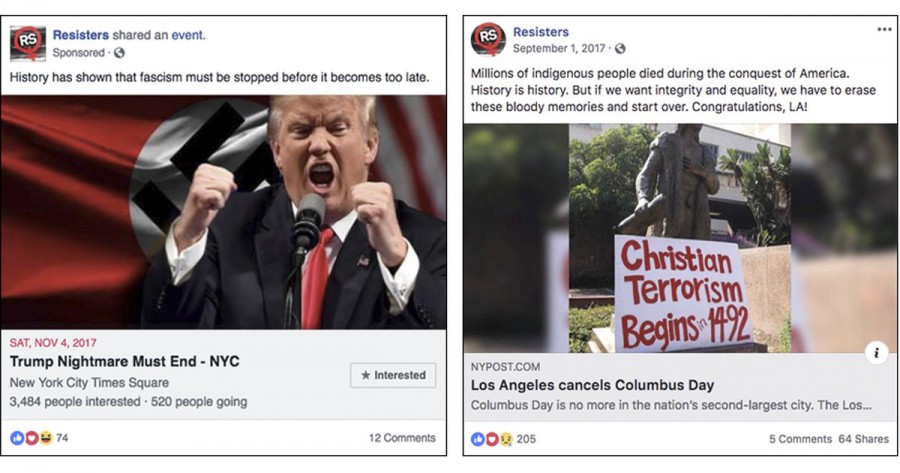
Task: Open the Resisters page link on sponsored post
Action: pos(80,35)
